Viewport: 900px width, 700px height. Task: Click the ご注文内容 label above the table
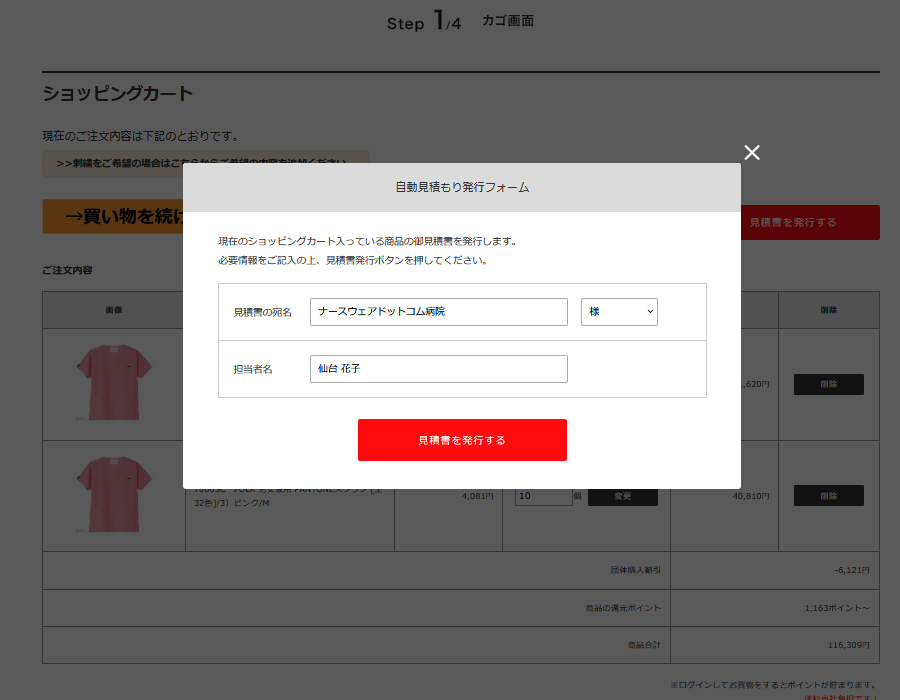coord(67,270)
